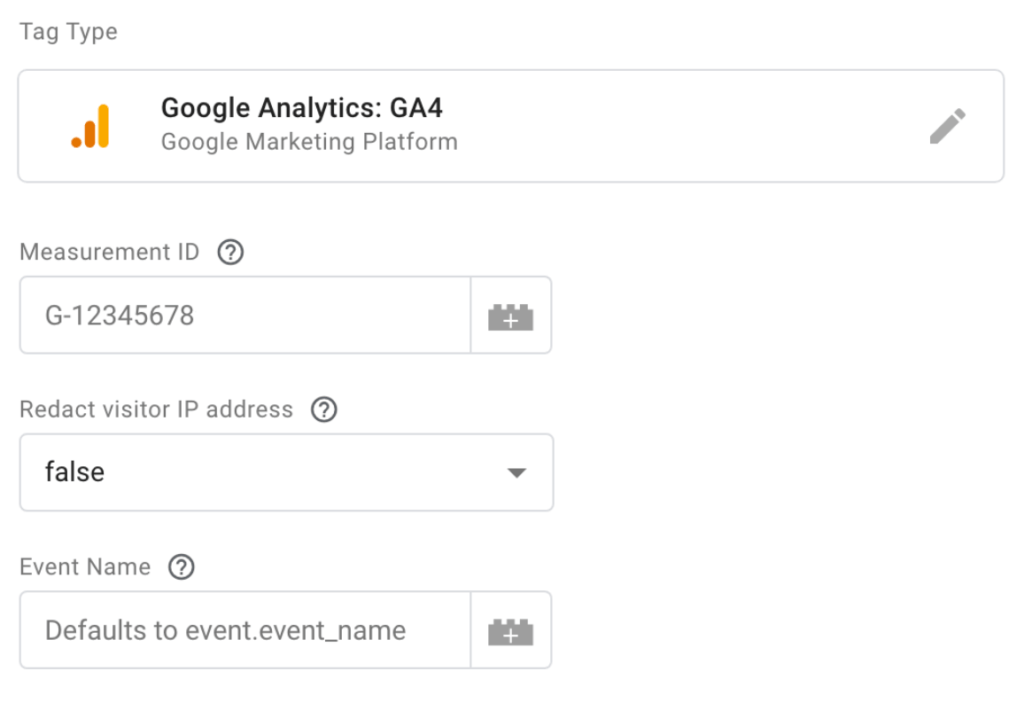The image size is (1024, 702).
Task: Focus the Measurement ID input box
Action: coord(245,315)
